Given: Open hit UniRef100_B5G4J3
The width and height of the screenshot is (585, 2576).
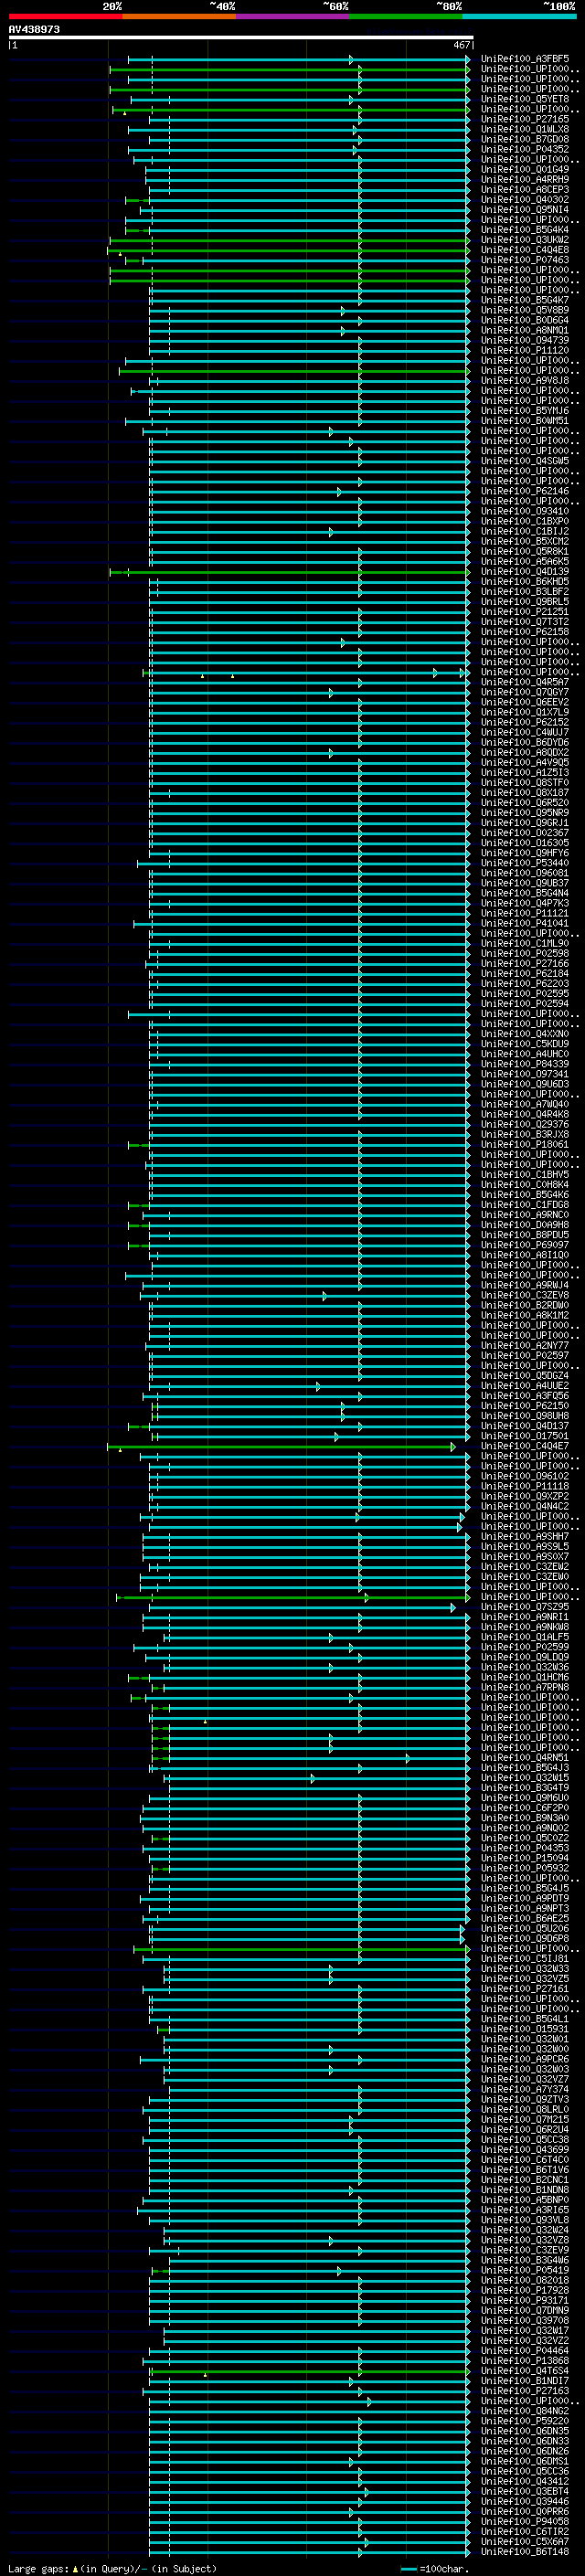Looking at the screenshot, I should click(x=525, y=1768).
